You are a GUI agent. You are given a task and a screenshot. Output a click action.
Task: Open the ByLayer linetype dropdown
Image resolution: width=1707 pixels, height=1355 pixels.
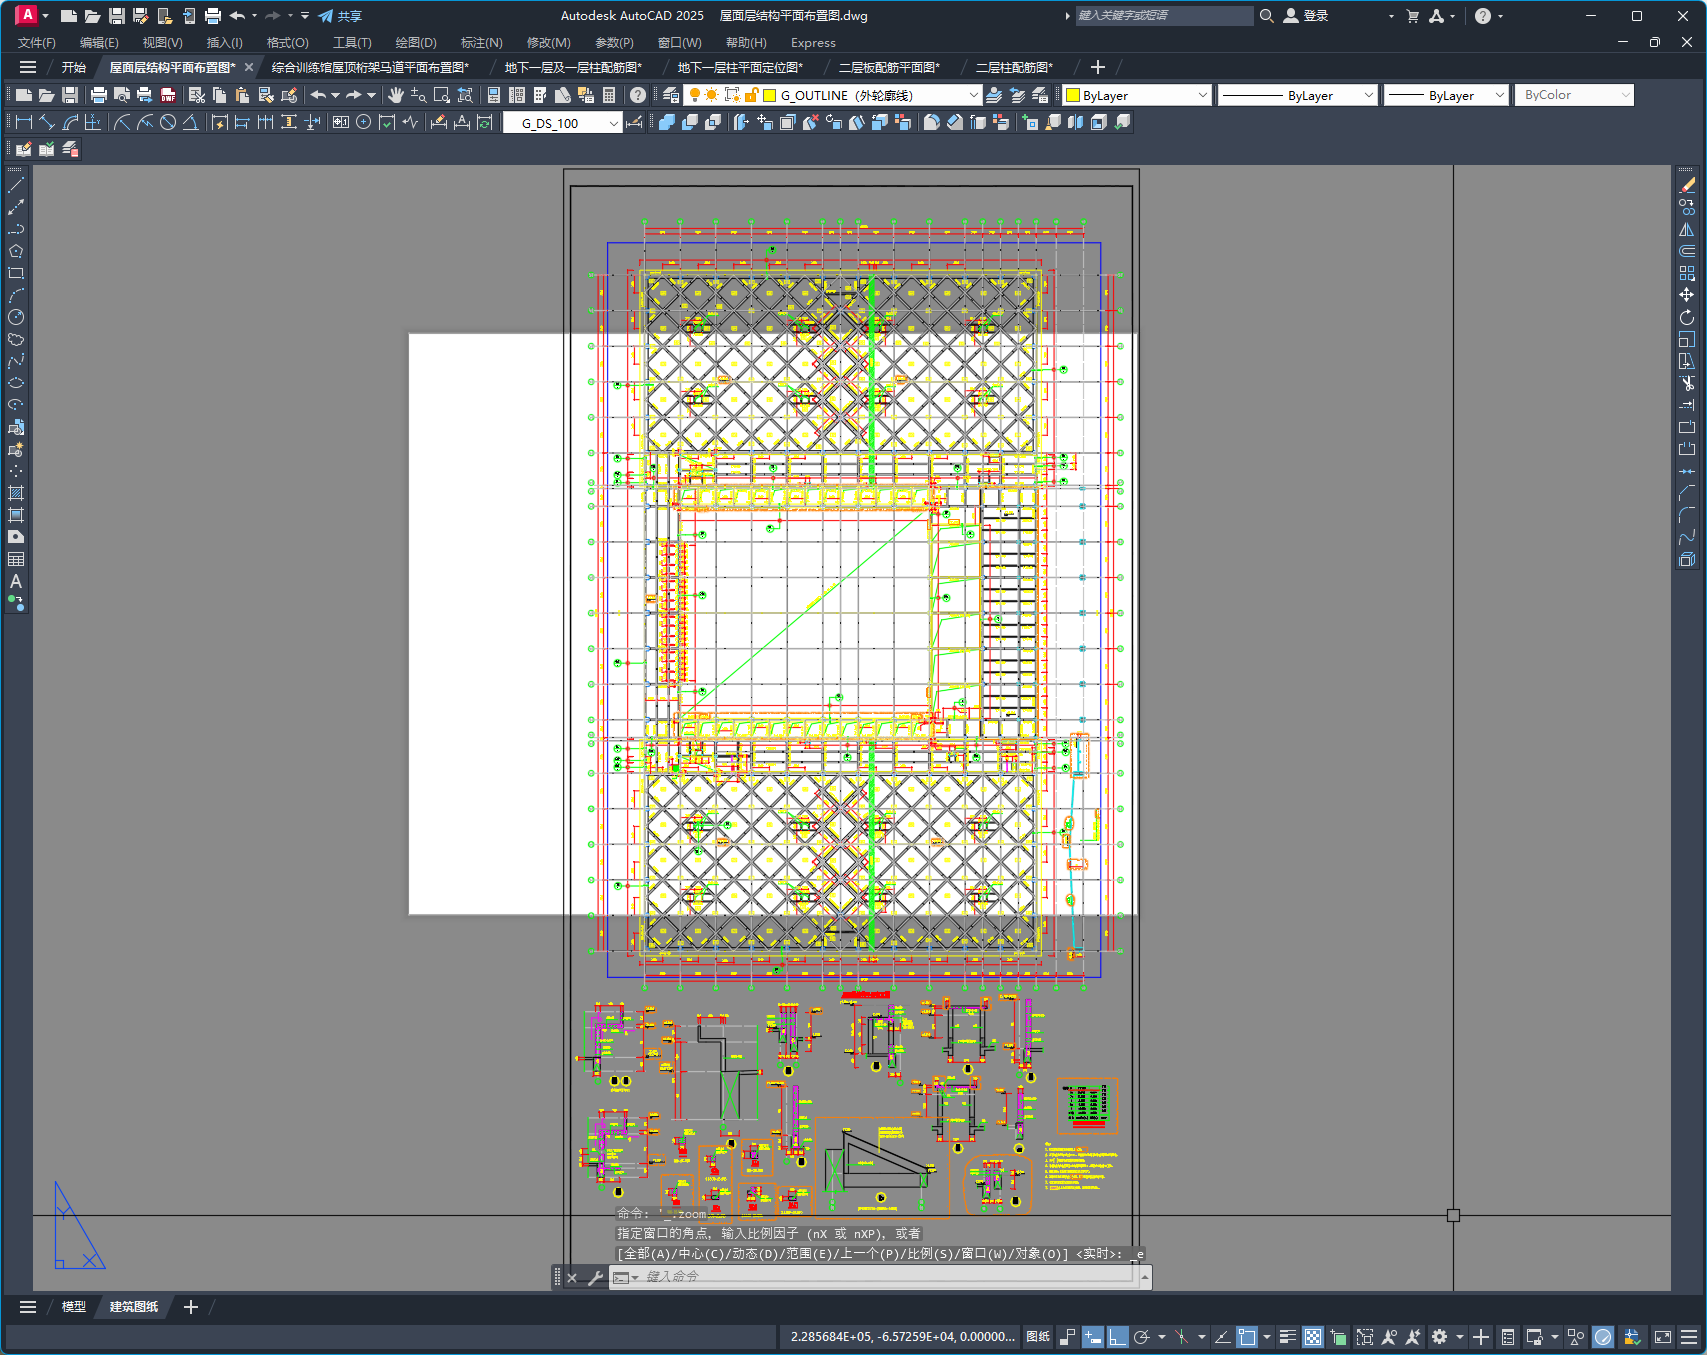pos(1368,95)
